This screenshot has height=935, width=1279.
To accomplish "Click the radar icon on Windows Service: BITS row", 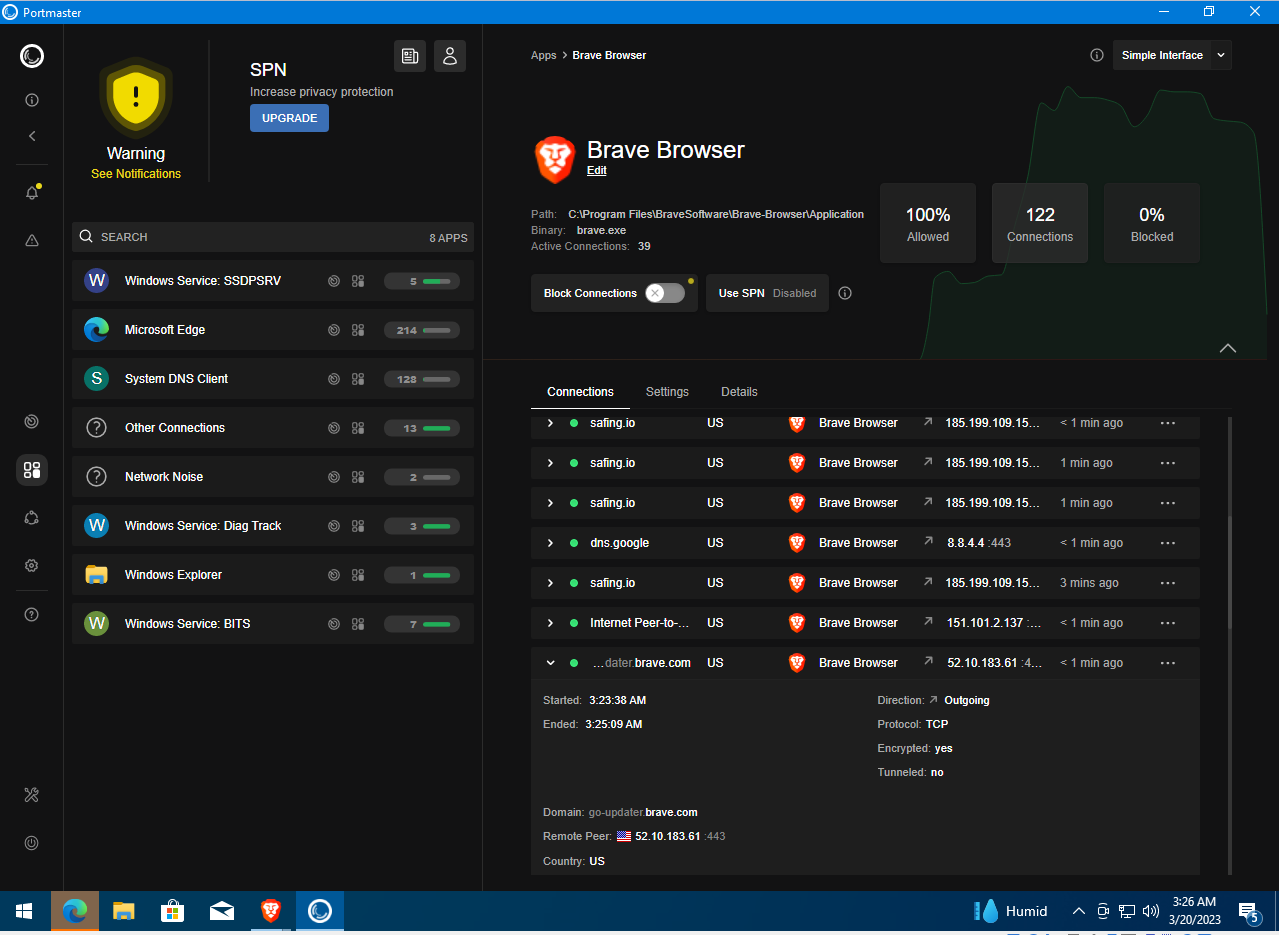I will 334,624.
